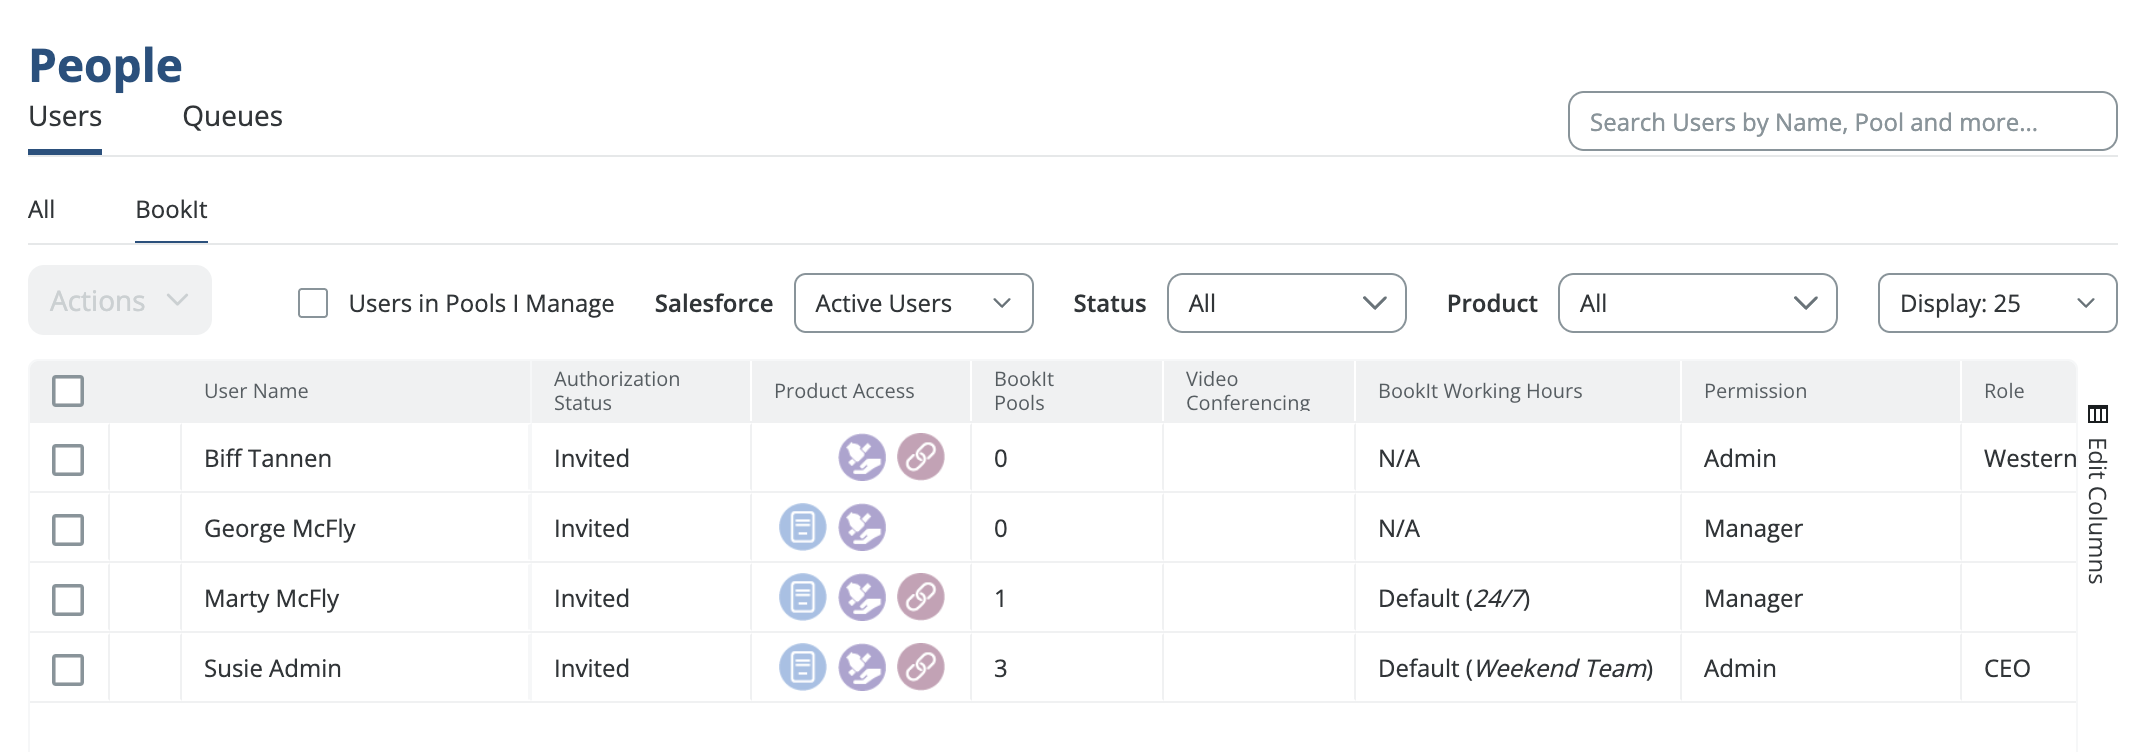Select the checkbox for Marty McFly
Screen dimensions: 2154x752
point(68,600)
